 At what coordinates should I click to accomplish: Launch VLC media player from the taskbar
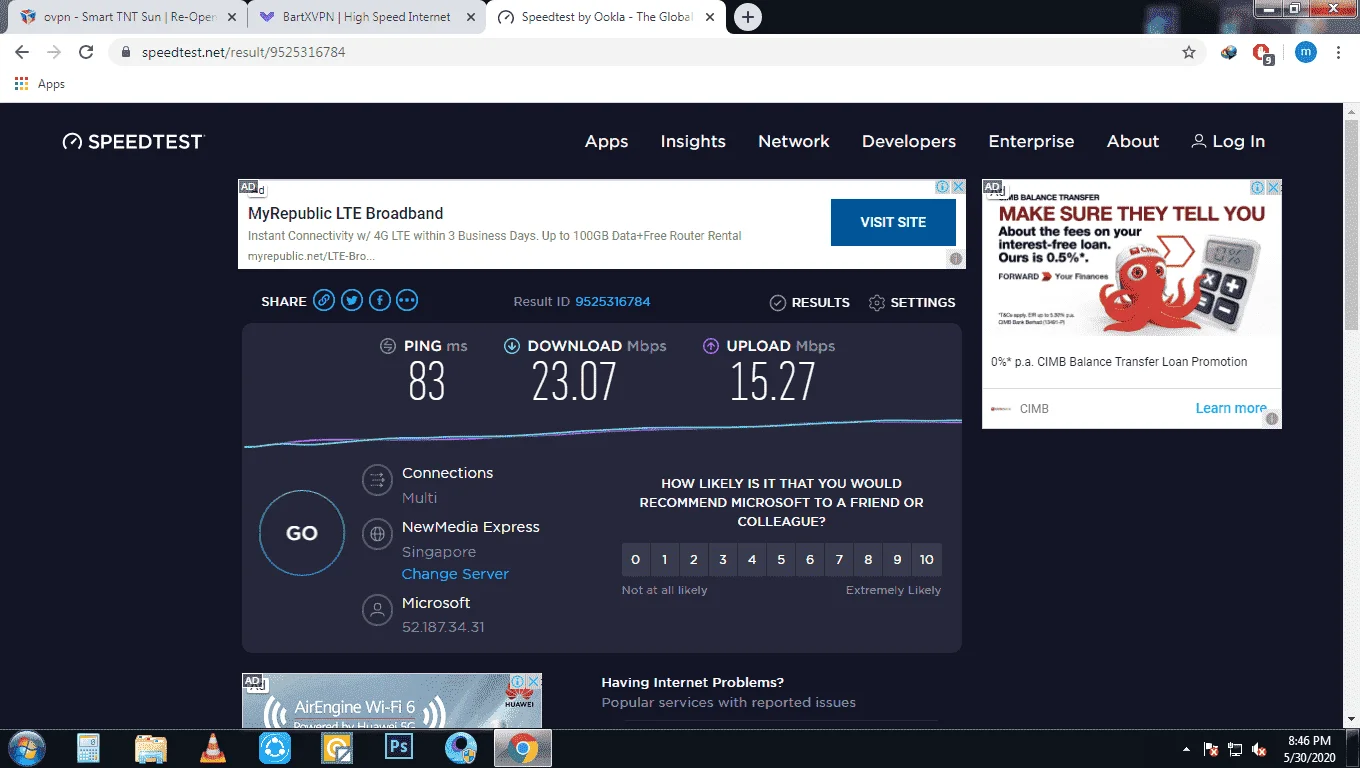pos(212,748)
